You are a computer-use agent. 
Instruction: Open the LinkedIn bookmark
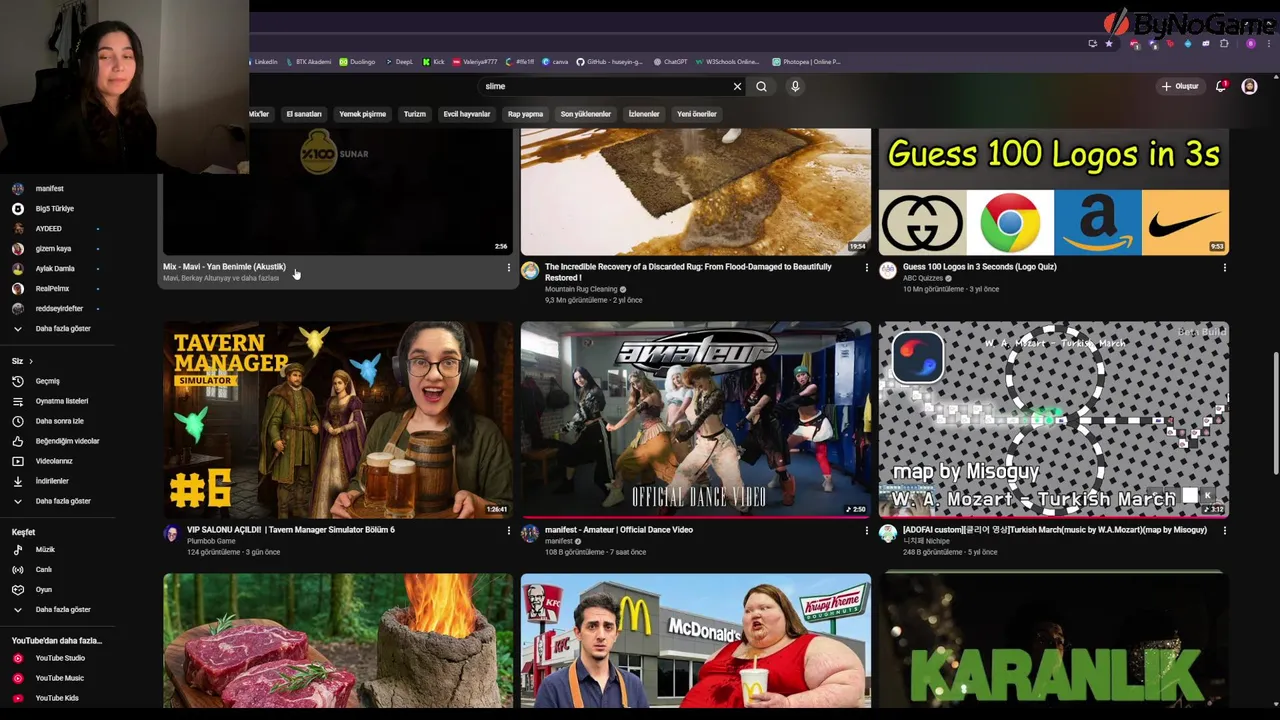pos(262,62)
